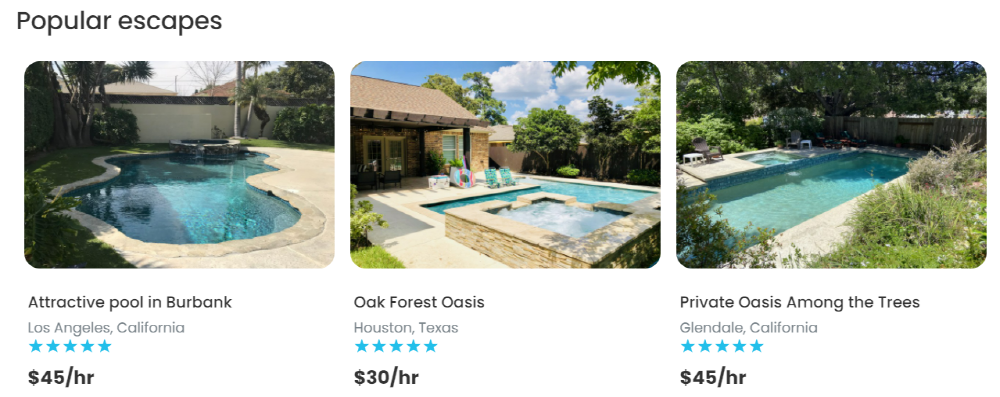Click the first star of Glendale listing rating
Image resolution: width=1000 pixels, height=397 pixels.
(x=688, y=346)
